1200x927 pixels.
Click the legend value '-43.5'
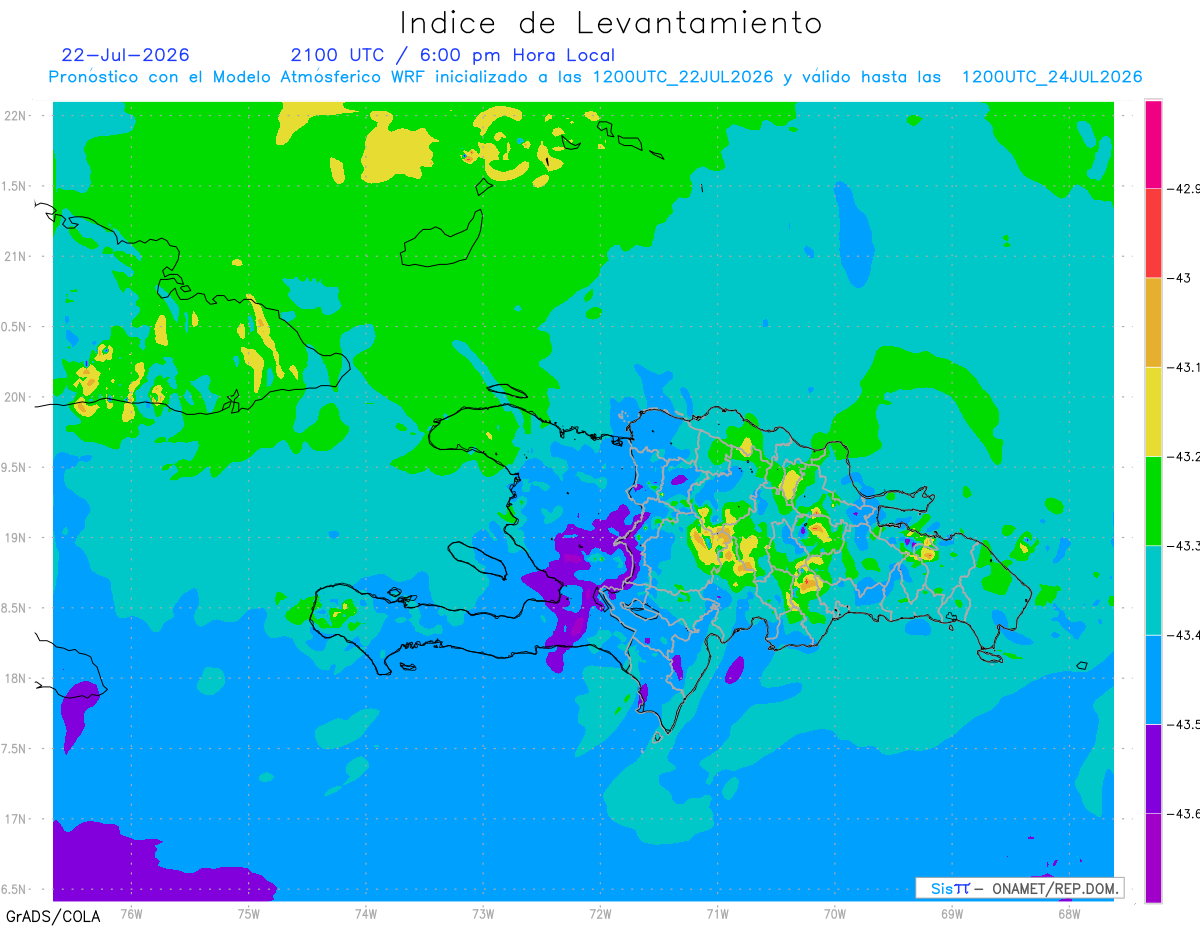click(x=1184, y=724)
